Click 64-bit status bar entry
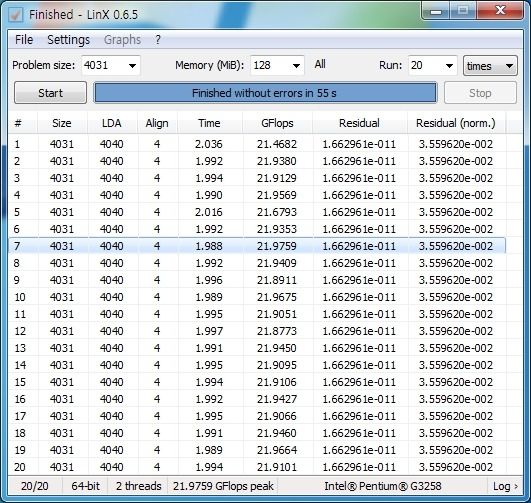Screen dimensions: 531x503 point(85,486)
